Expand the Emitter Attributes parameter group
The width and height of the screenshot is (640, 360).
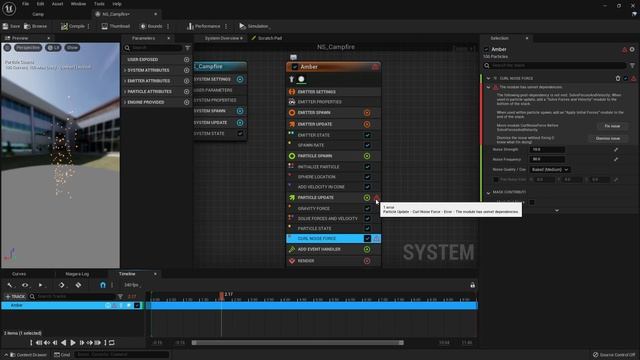click(125, 81)
